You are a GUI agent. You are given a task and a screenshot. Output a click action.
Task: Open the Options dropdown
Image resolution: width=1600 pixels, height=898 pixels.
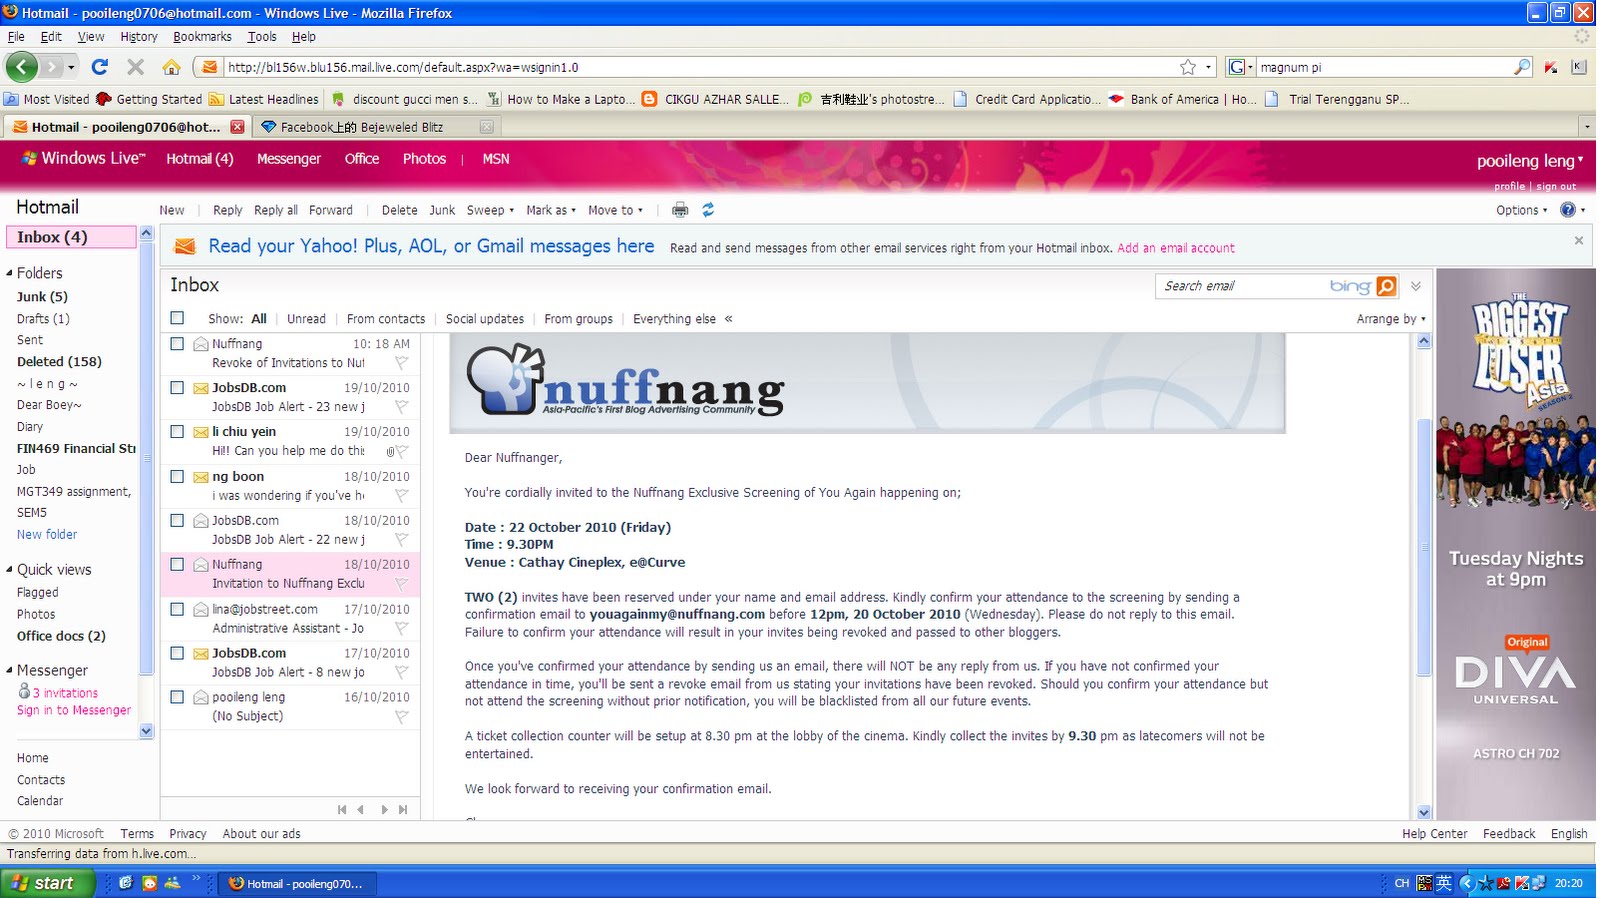tap(1522, 210)
